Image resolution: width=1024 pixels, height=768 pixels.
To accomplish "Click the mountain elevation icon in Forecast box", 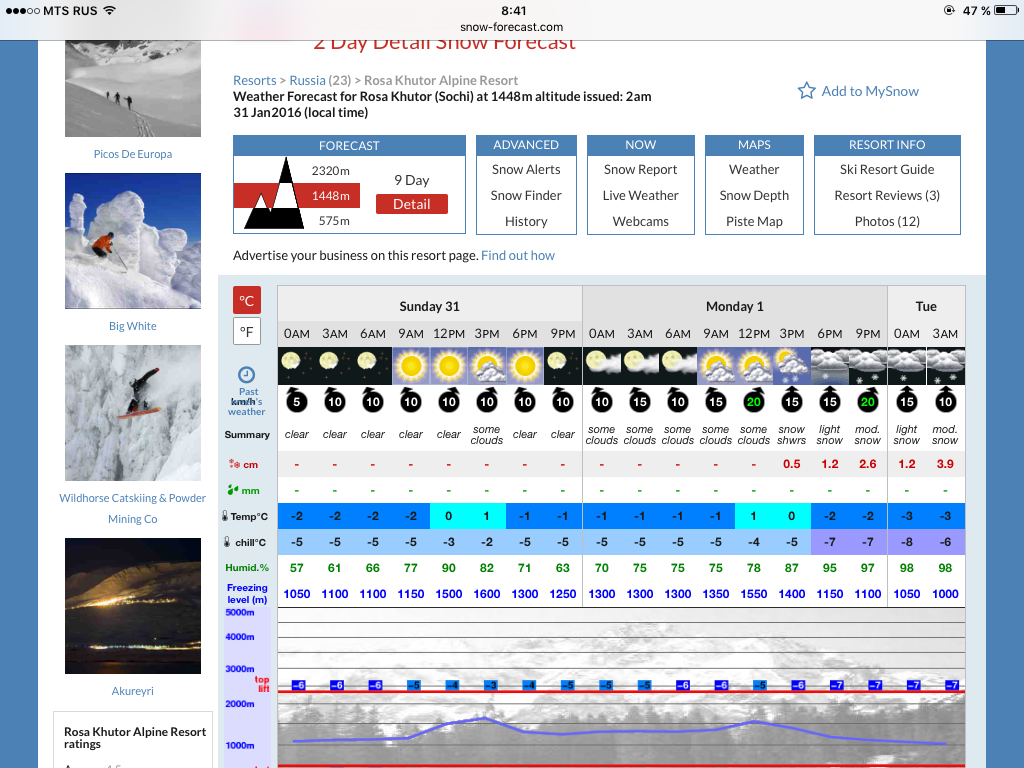I will [x=274, y=194].
